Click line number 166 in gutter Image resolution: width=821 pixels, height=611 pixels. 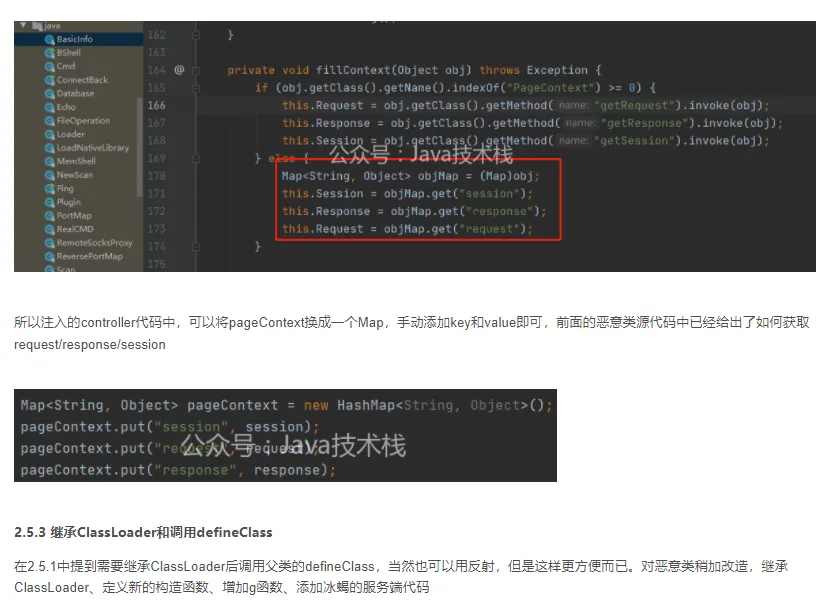157,105
